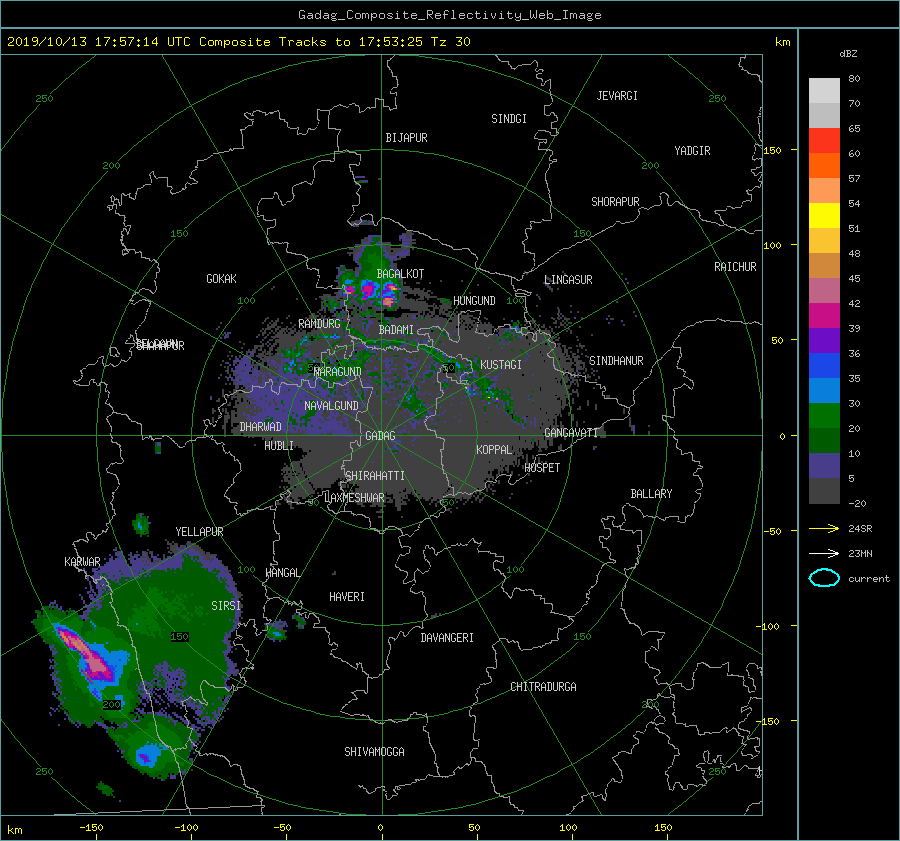Click the small blue echo south of the 200 km label
The width and height of the screenshot is (900, 841).
(146, 755)
